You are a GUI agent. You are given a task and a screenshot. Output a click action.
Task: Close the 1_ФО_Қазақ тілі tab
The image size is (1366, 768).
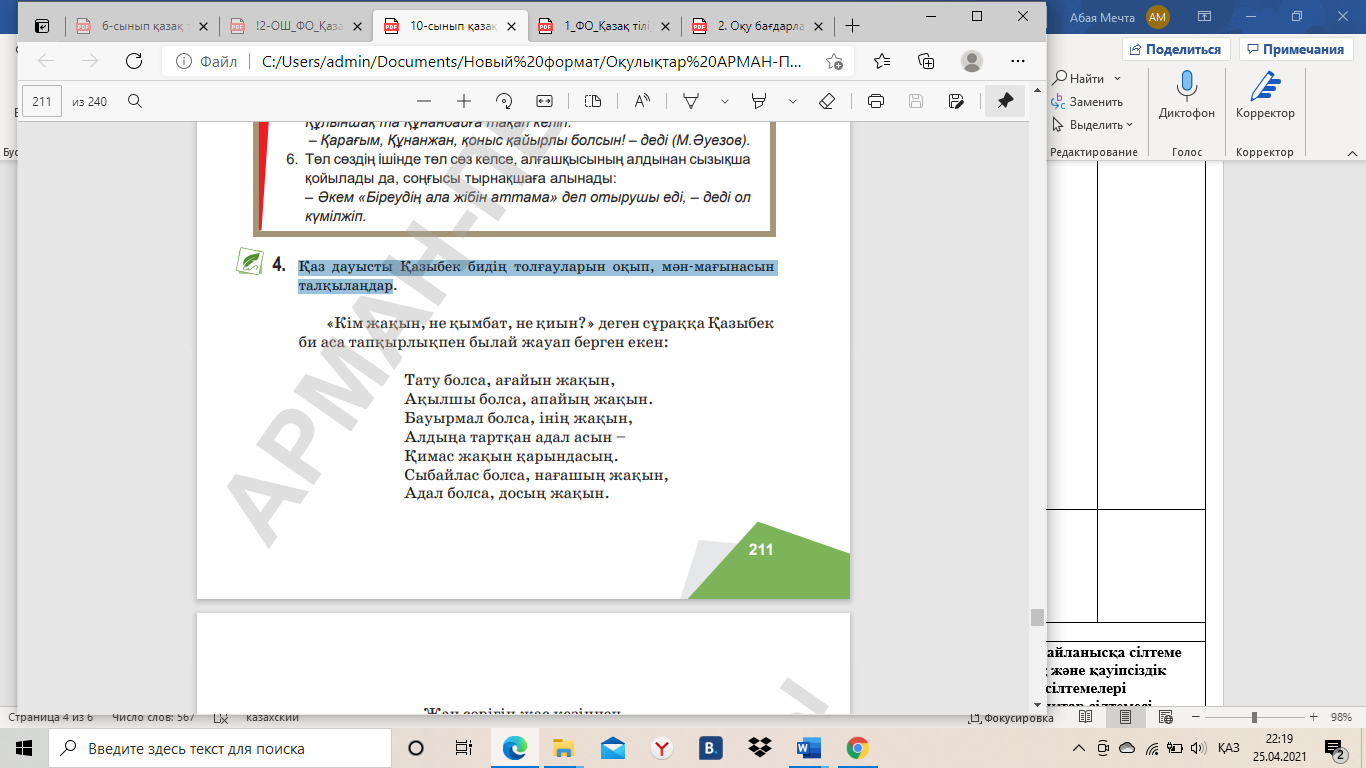664,27
